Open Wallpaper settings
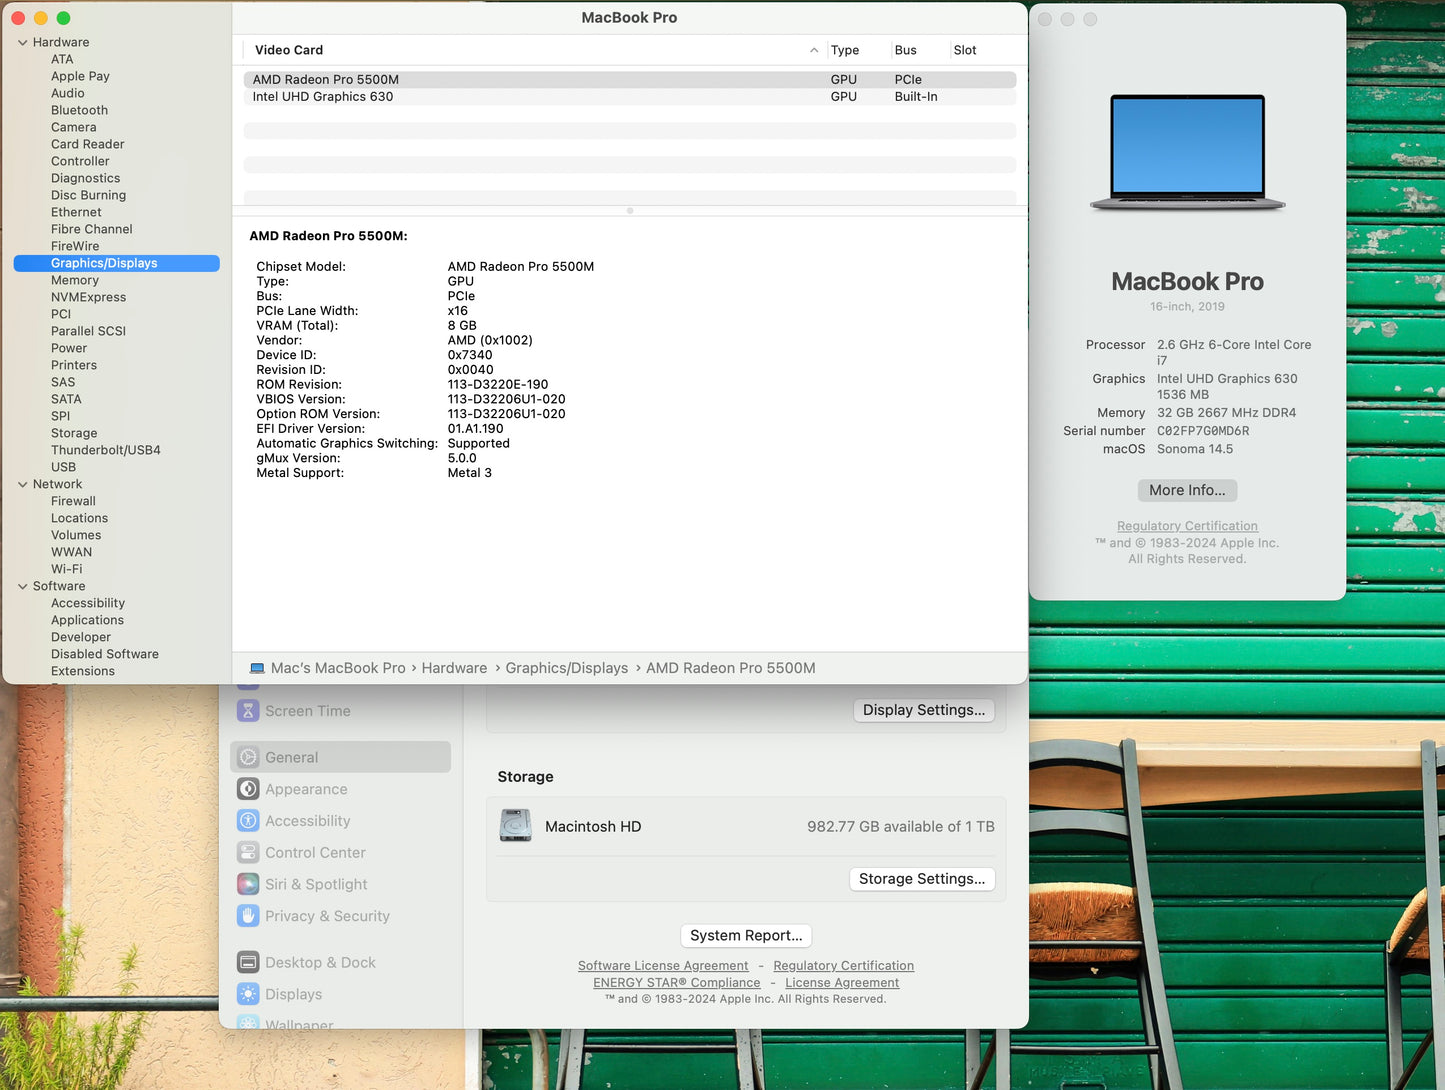Screen dimensions: 1445x1090 coord(299,1023)
